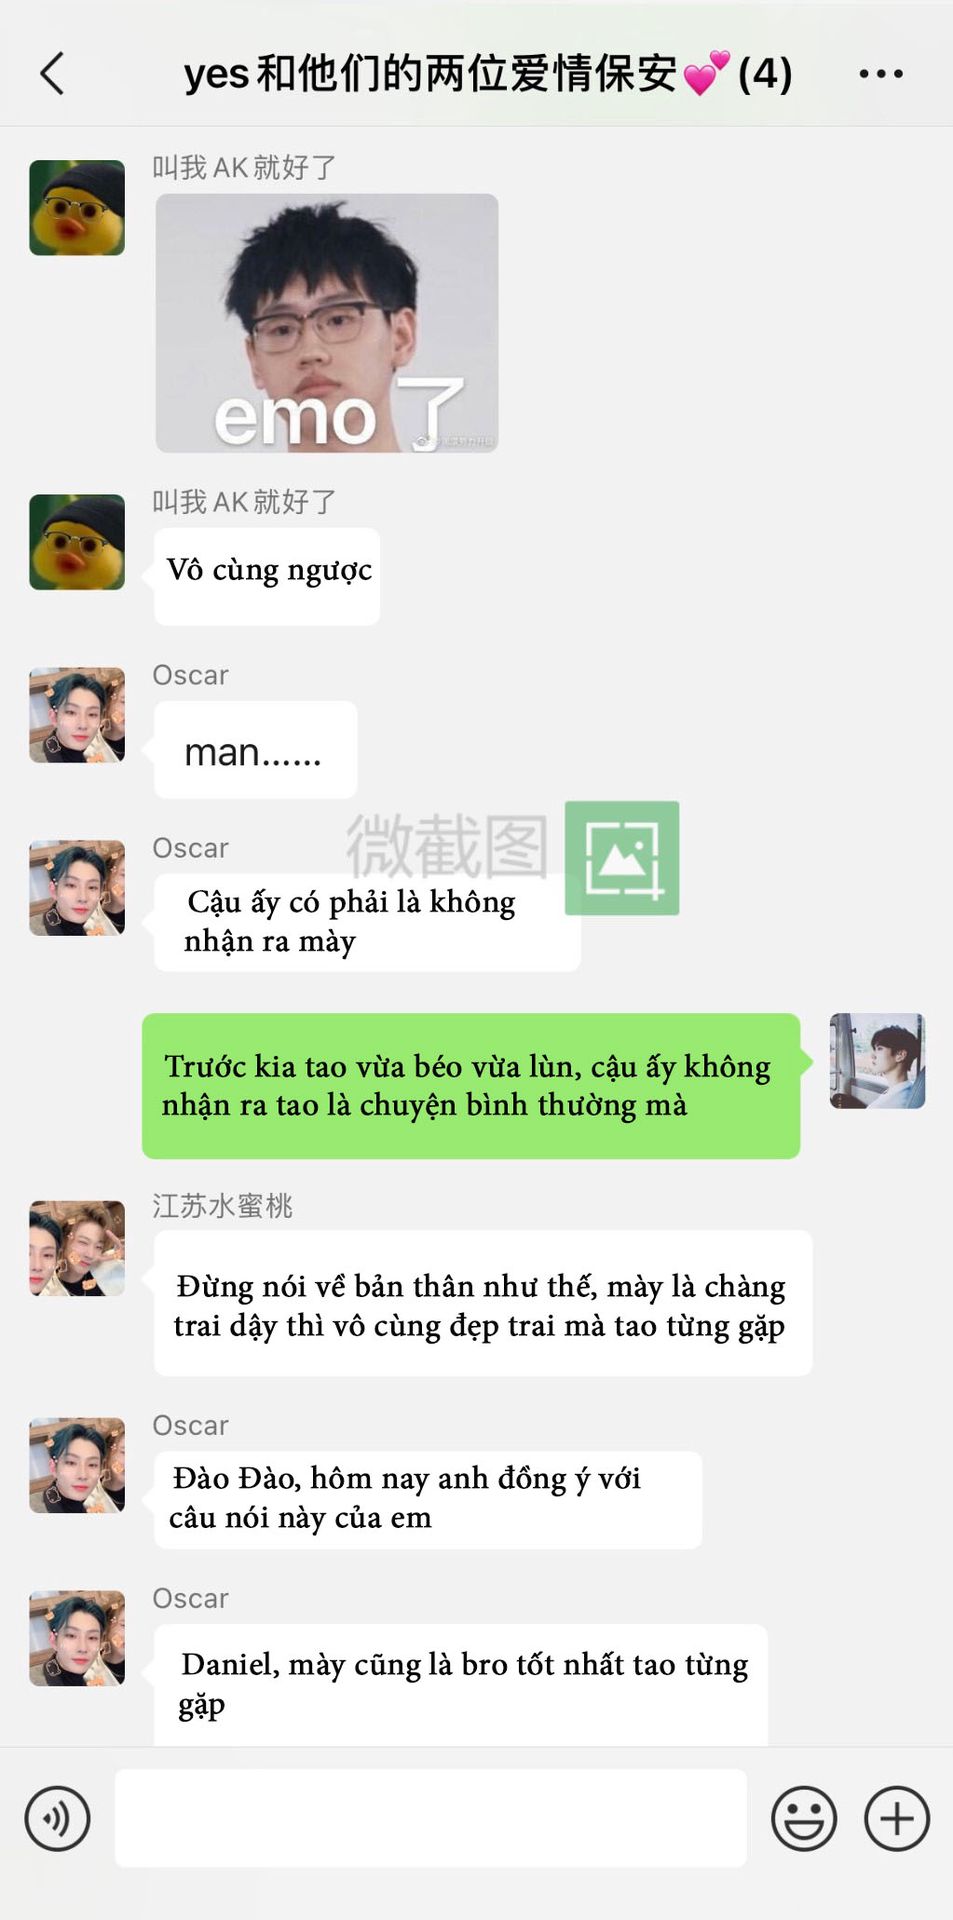Tap the 'Đừng nói về bản thân' message
The width and height of the screenshot is (953, 1920).
coord(483,1304)
